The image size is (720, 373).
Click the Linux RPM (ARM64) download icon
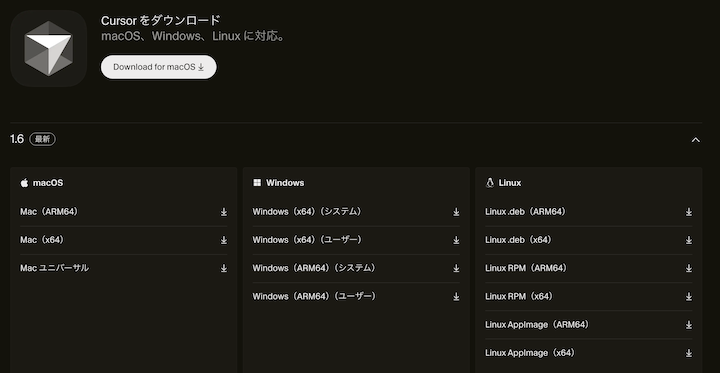point(689,268)
